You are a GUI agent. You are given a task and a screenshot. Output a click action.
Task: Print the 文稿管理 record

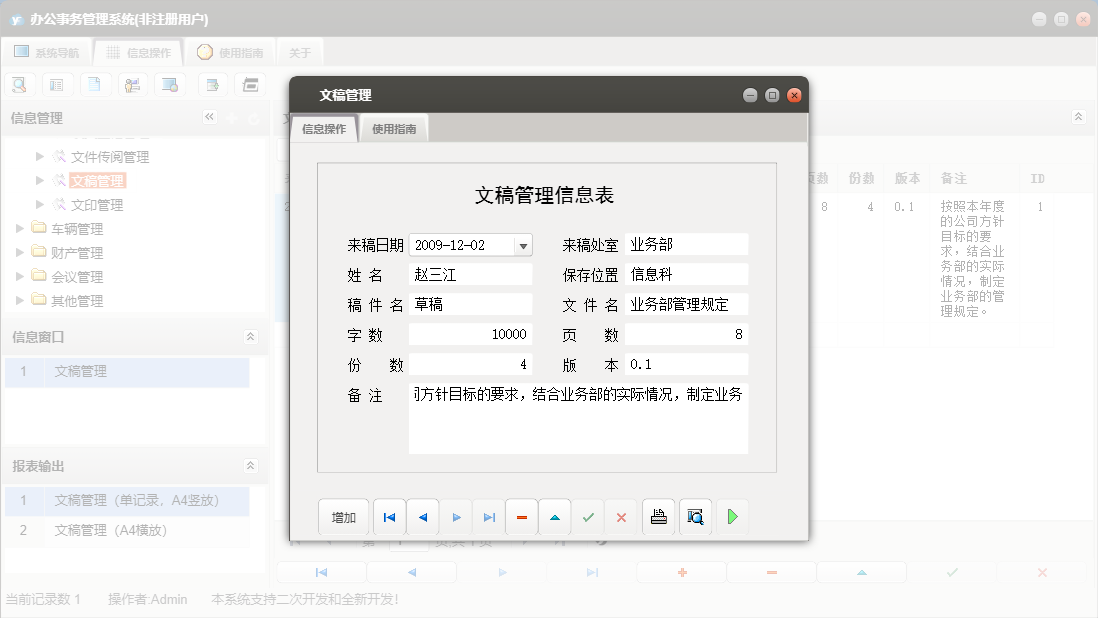tap(658, 516)
